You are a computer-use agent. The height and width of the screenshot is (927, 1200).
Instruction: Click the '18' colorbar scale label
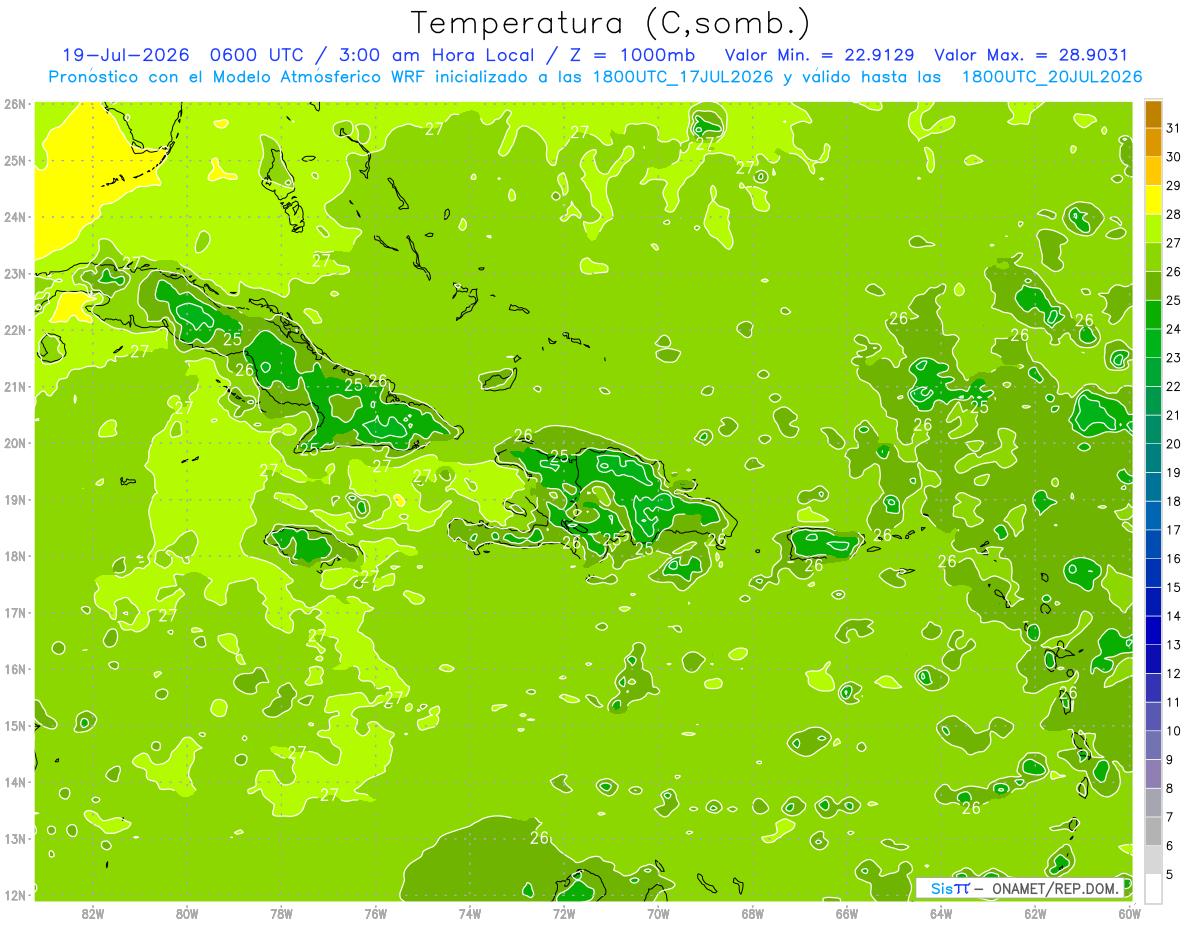tap(1173, 502)
